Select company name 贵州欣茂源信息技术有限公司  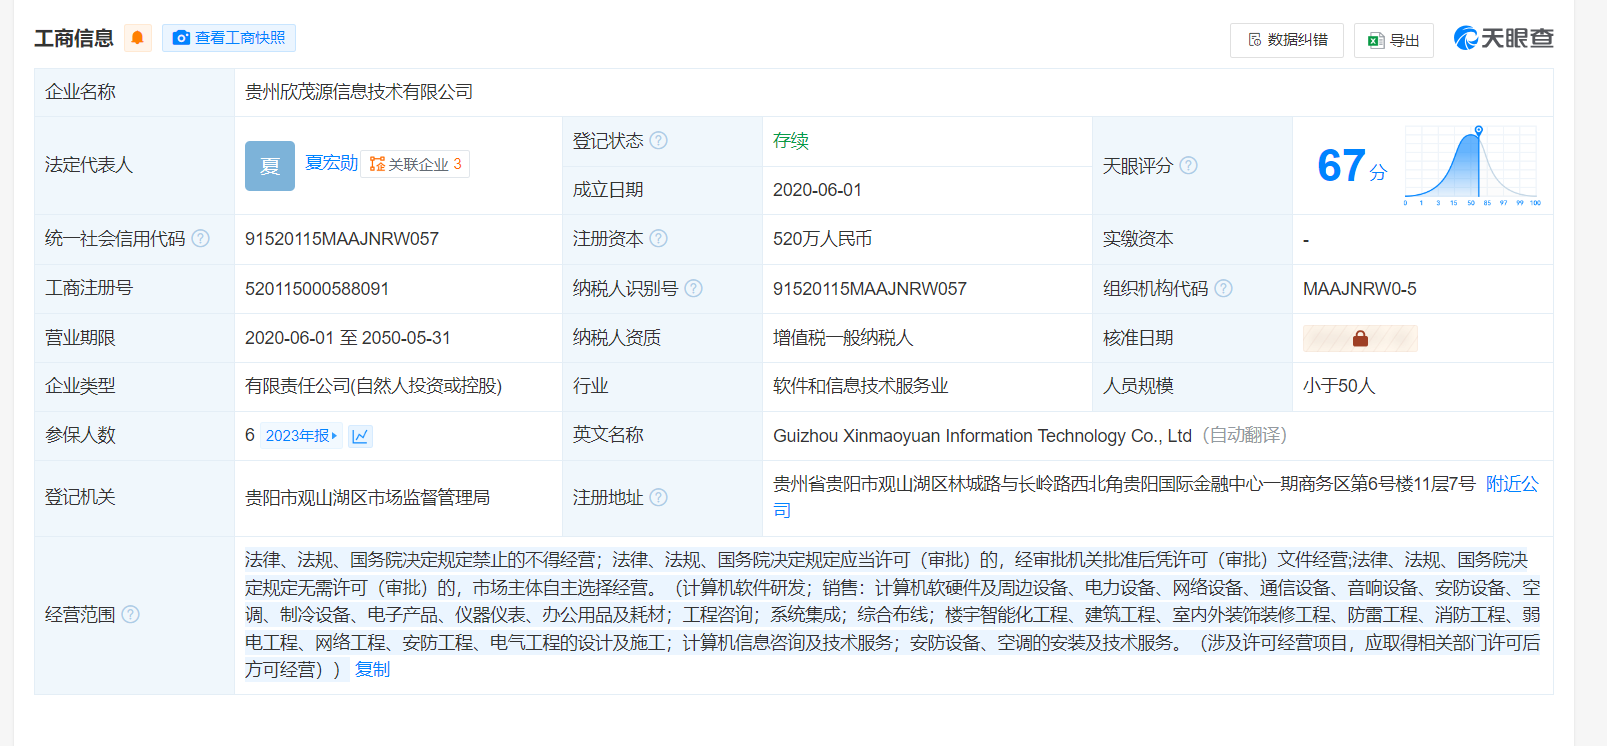(x=359, y=92)
